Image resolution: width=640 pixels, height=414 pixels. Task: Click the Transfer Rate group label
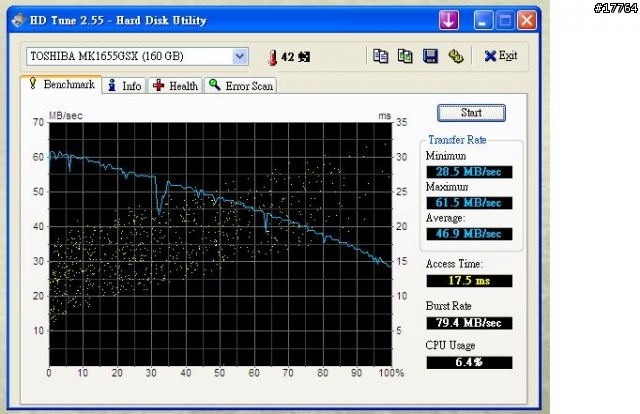click(x=457, y=140)
